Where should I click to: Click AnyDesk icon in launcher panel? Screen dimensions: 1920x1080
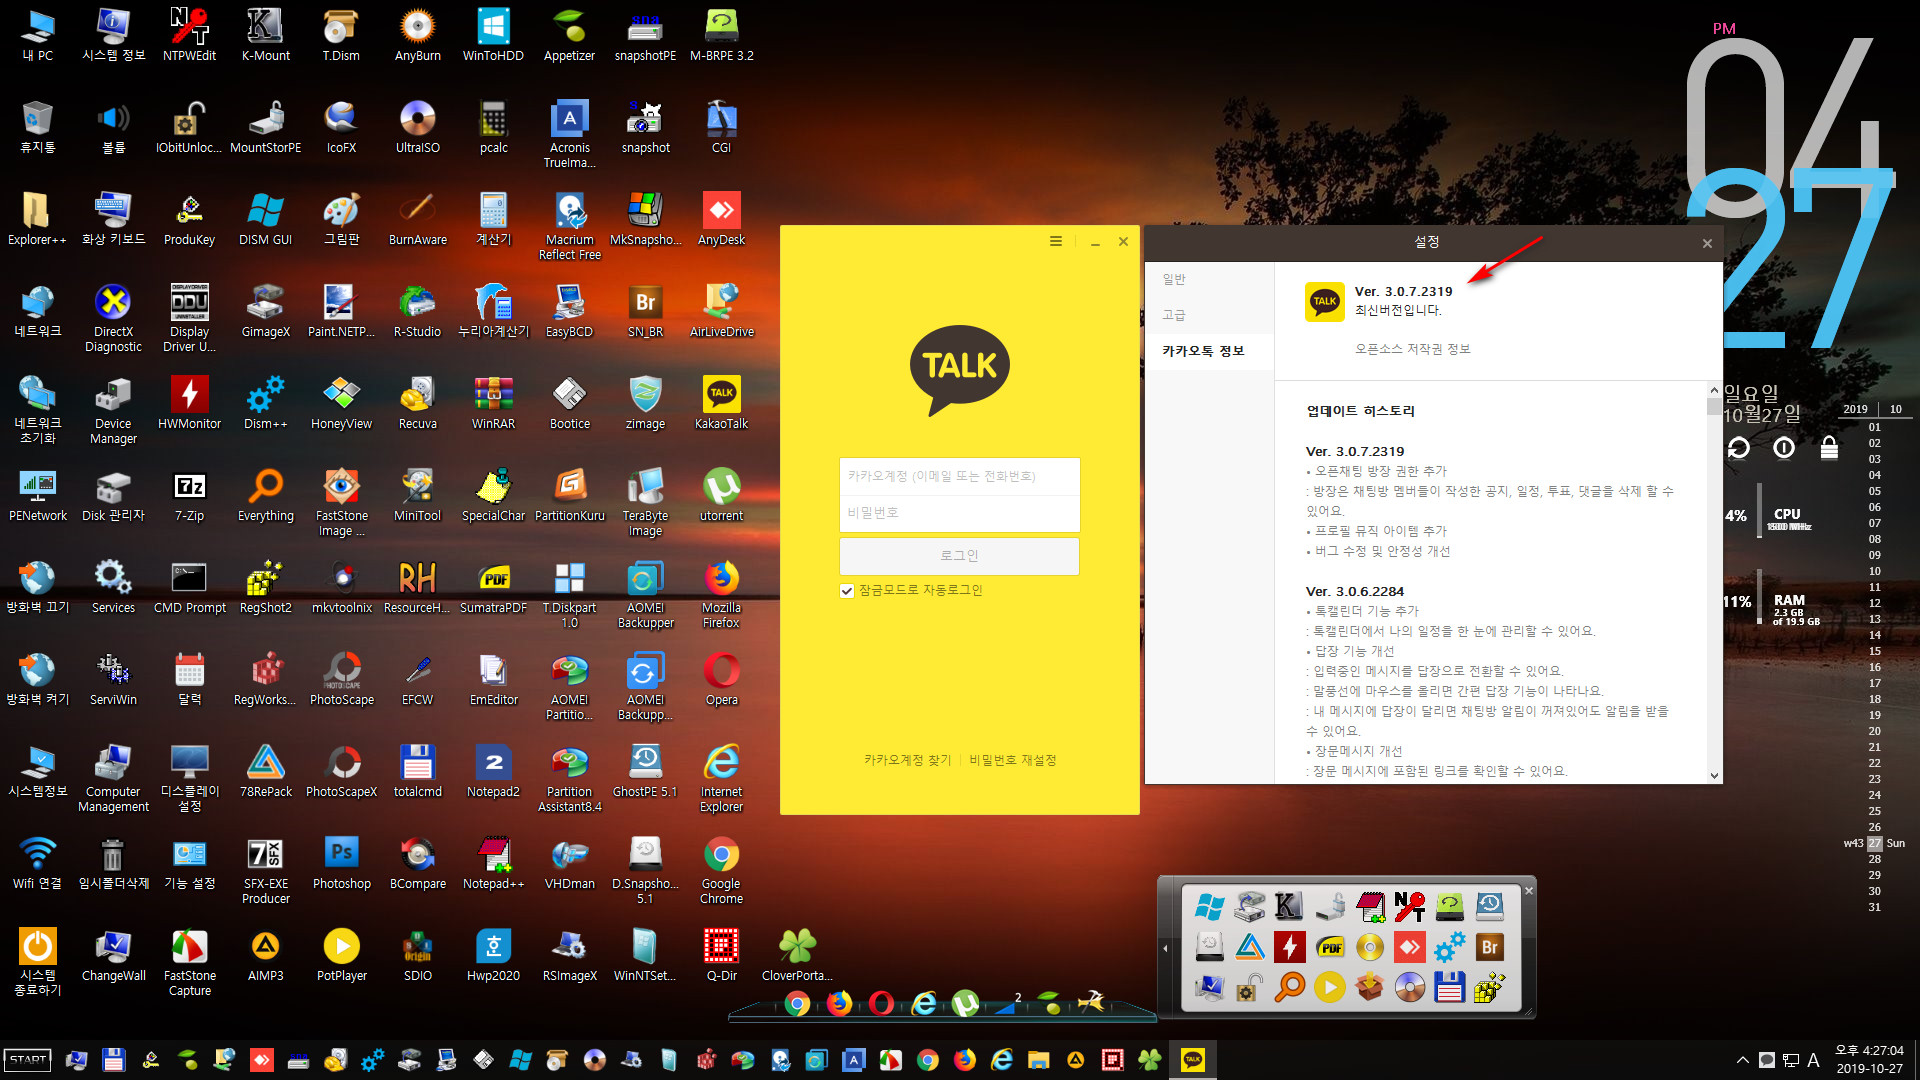tap(1409, 947)
